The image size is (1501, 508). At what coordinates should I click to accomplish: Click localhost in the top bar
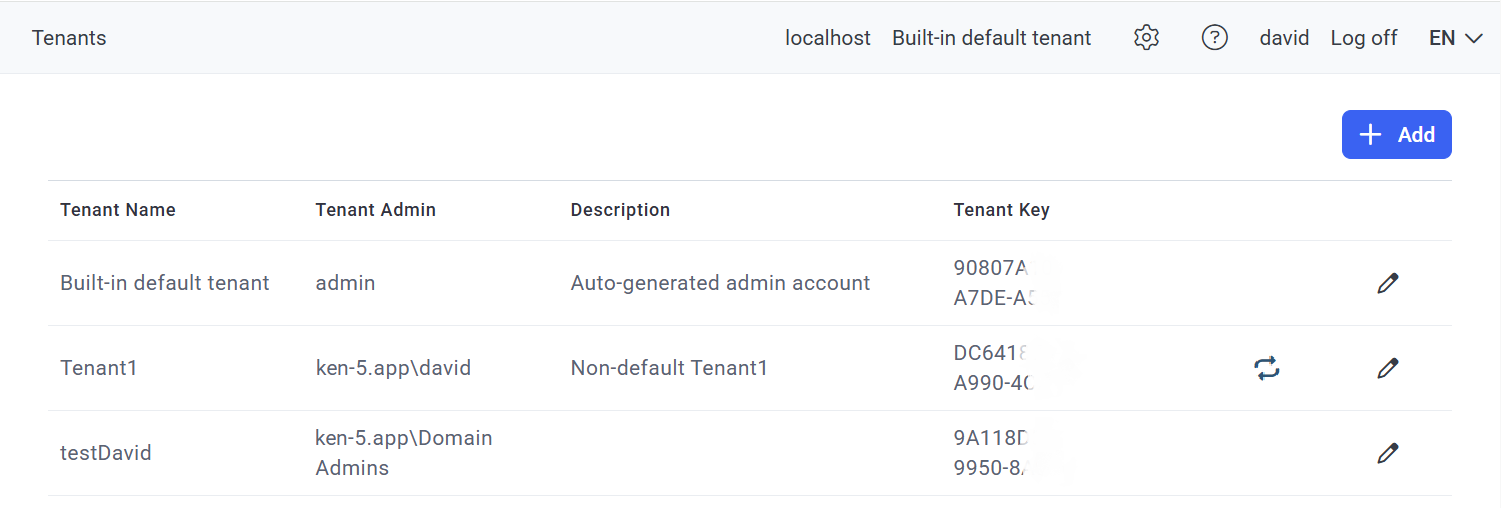[x=828, y=38]
